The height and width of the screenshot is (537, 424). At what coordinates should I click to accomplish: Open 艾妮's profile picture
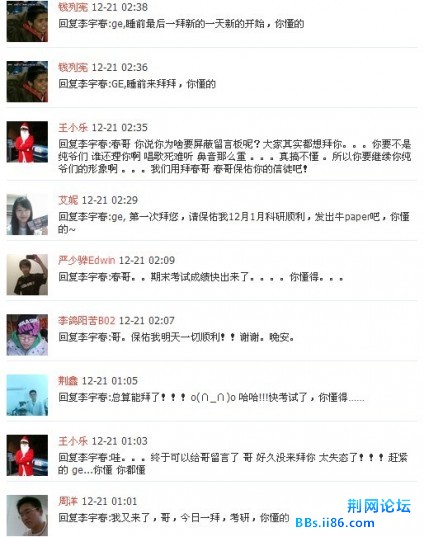pyautogui.click(x=27, y=214)
